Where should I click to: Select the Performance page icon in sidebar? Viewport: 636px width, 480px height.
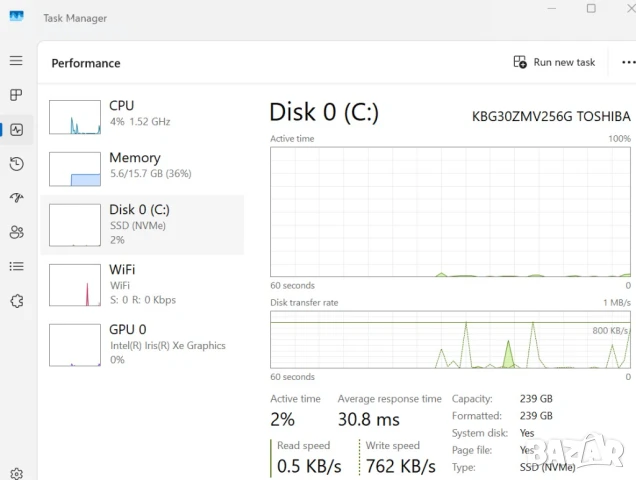coord(16,129)
